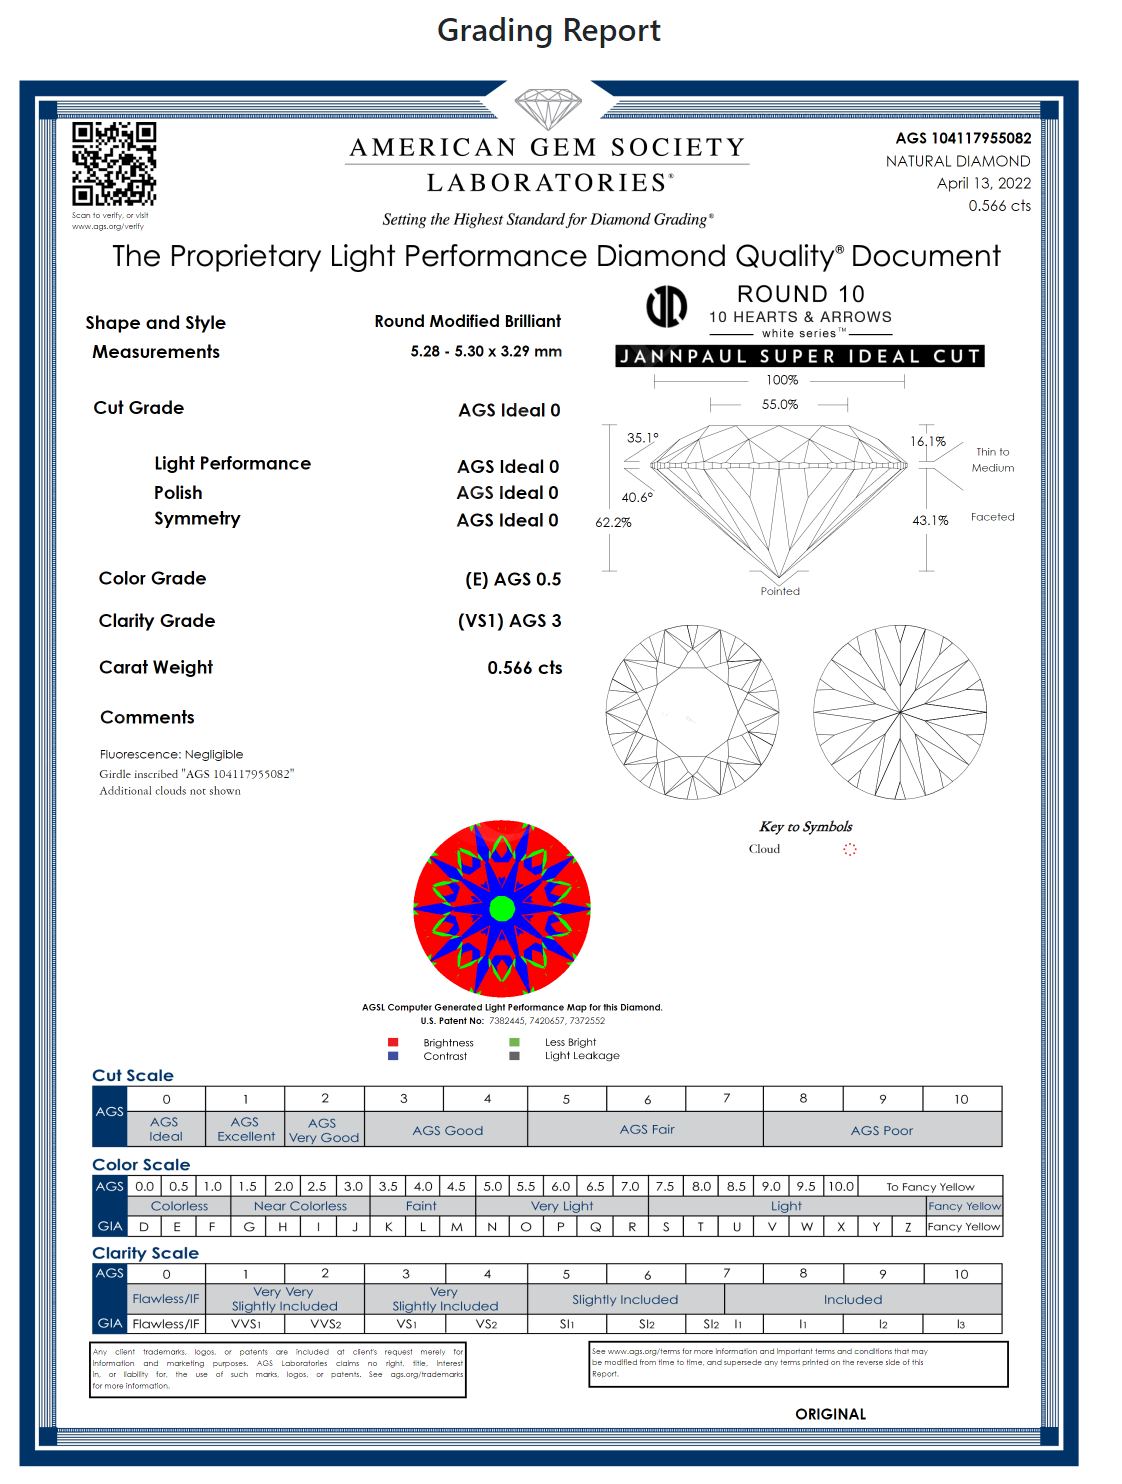
Task: Click the Key to Symbols heading
Action: [806, 826]
